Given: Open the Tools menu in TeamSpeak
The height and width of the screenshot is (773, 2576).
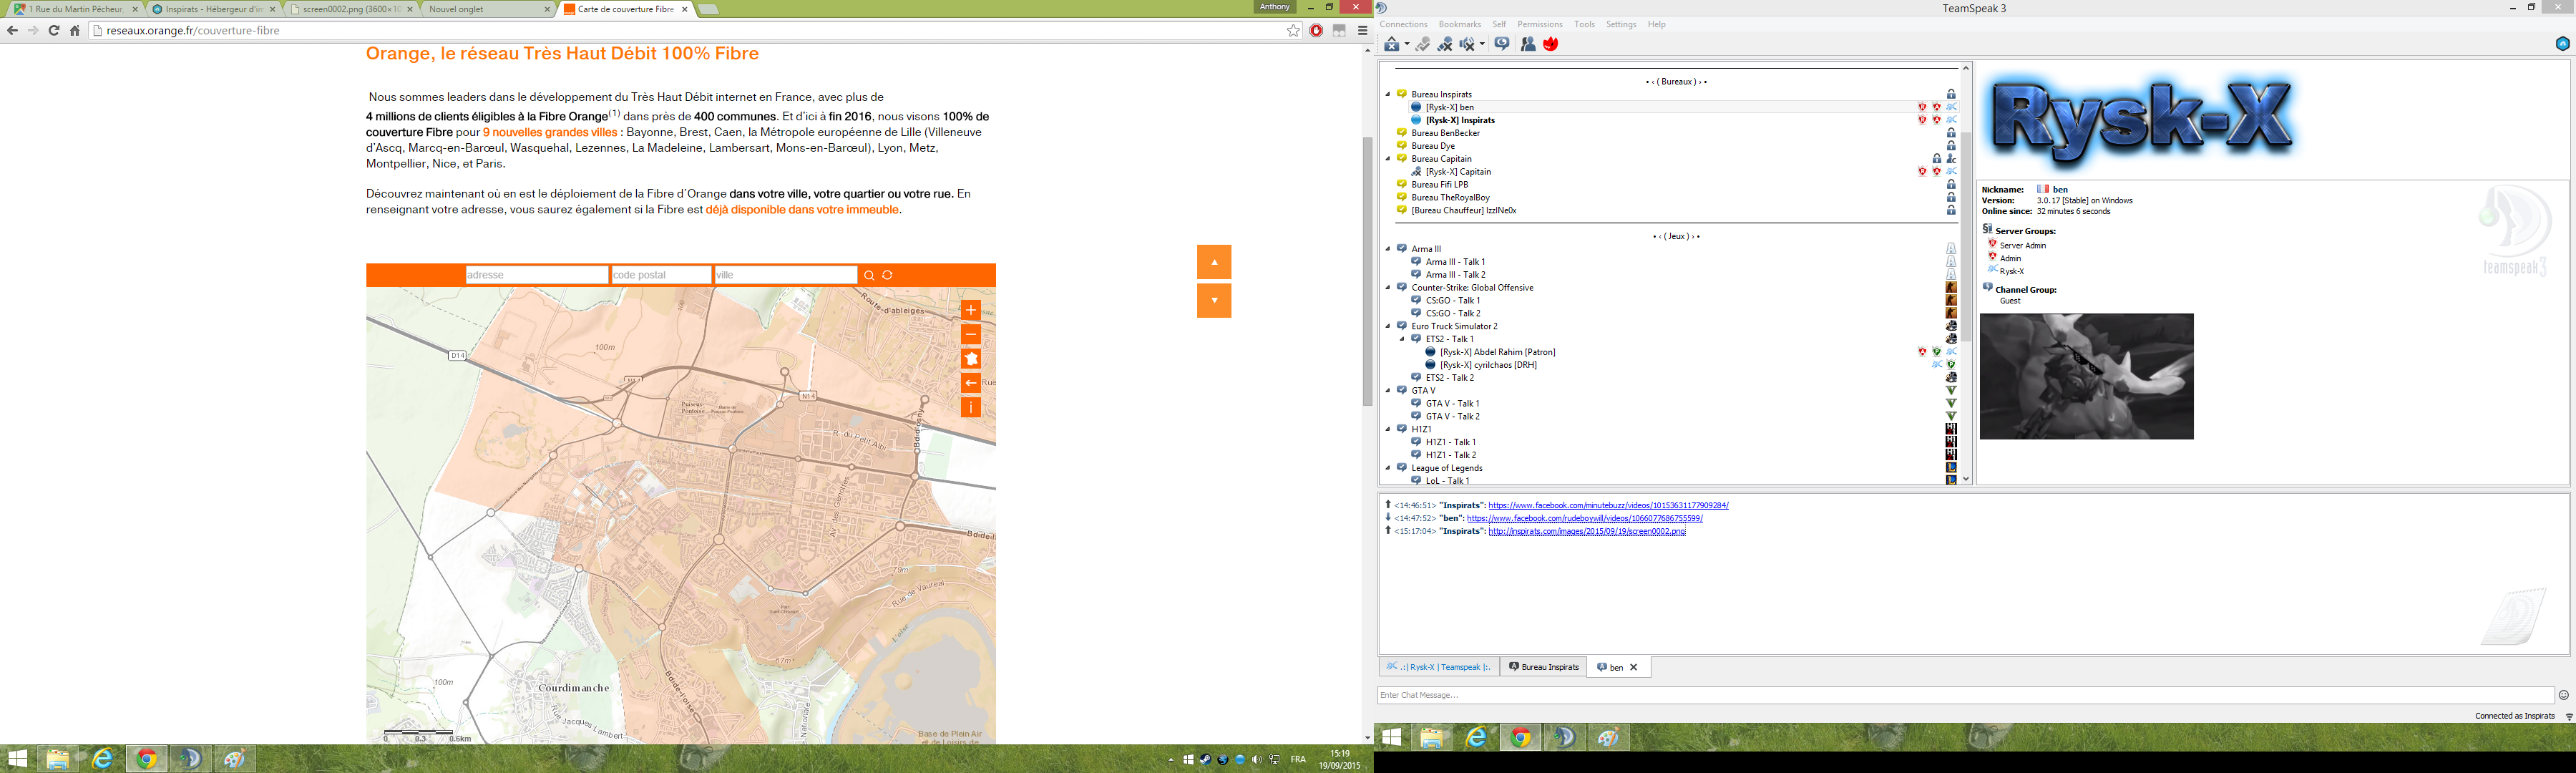Looking at the screenshot, I should pyautogui.click(x=1585, y=24).
